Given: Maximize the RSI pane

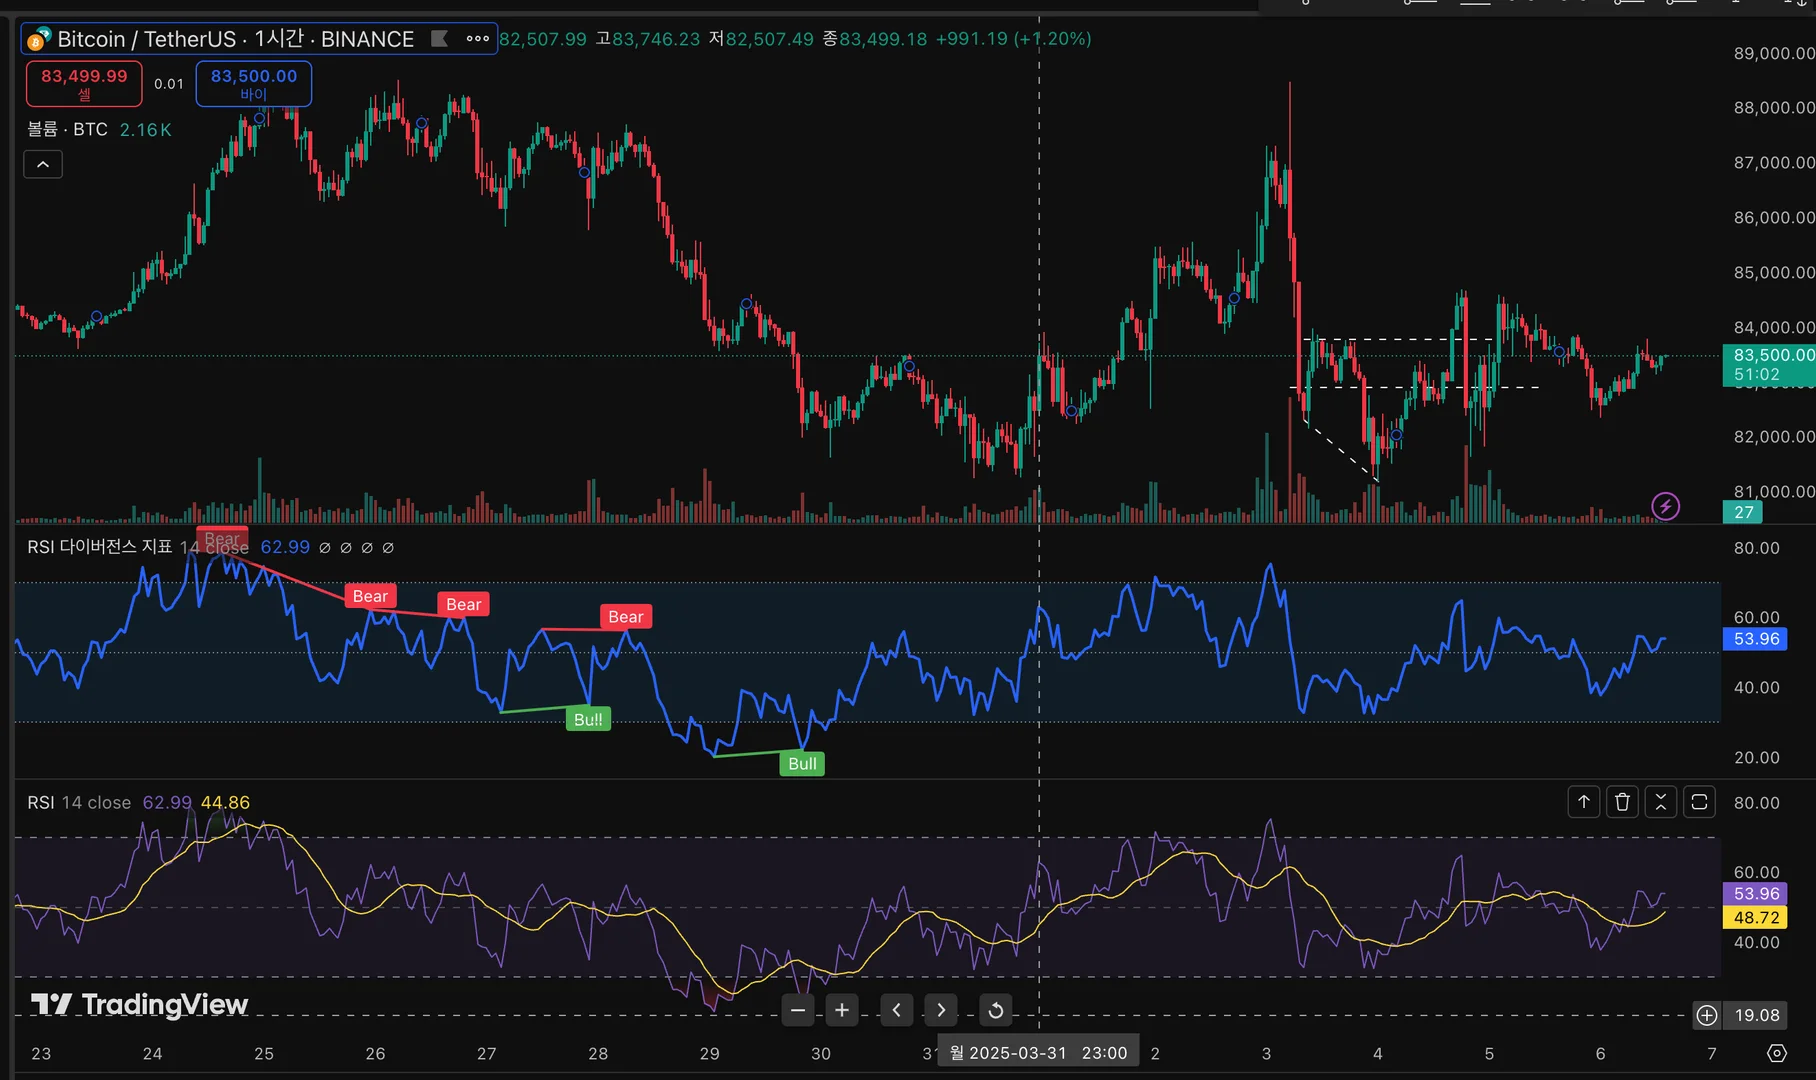Looking at the screenshot, I should point(1699,802).
